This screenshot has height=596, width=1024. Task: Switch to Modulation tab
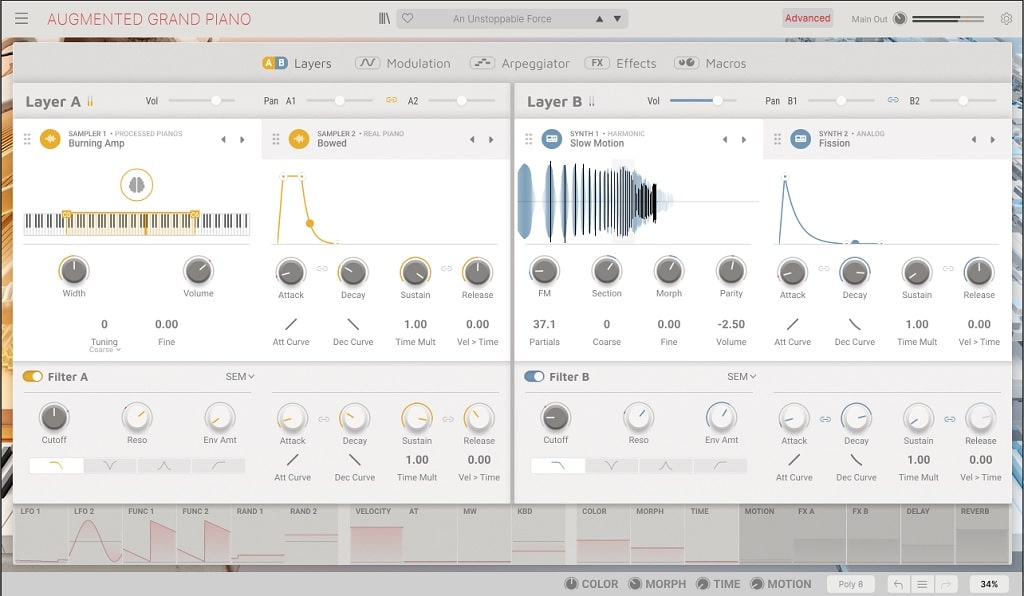402,63
